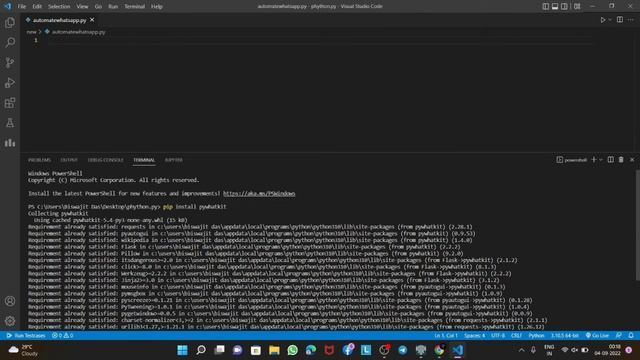Click the terminal vertical scrollbar
This screenshot has height=360, width=640.
pos(638,225)
